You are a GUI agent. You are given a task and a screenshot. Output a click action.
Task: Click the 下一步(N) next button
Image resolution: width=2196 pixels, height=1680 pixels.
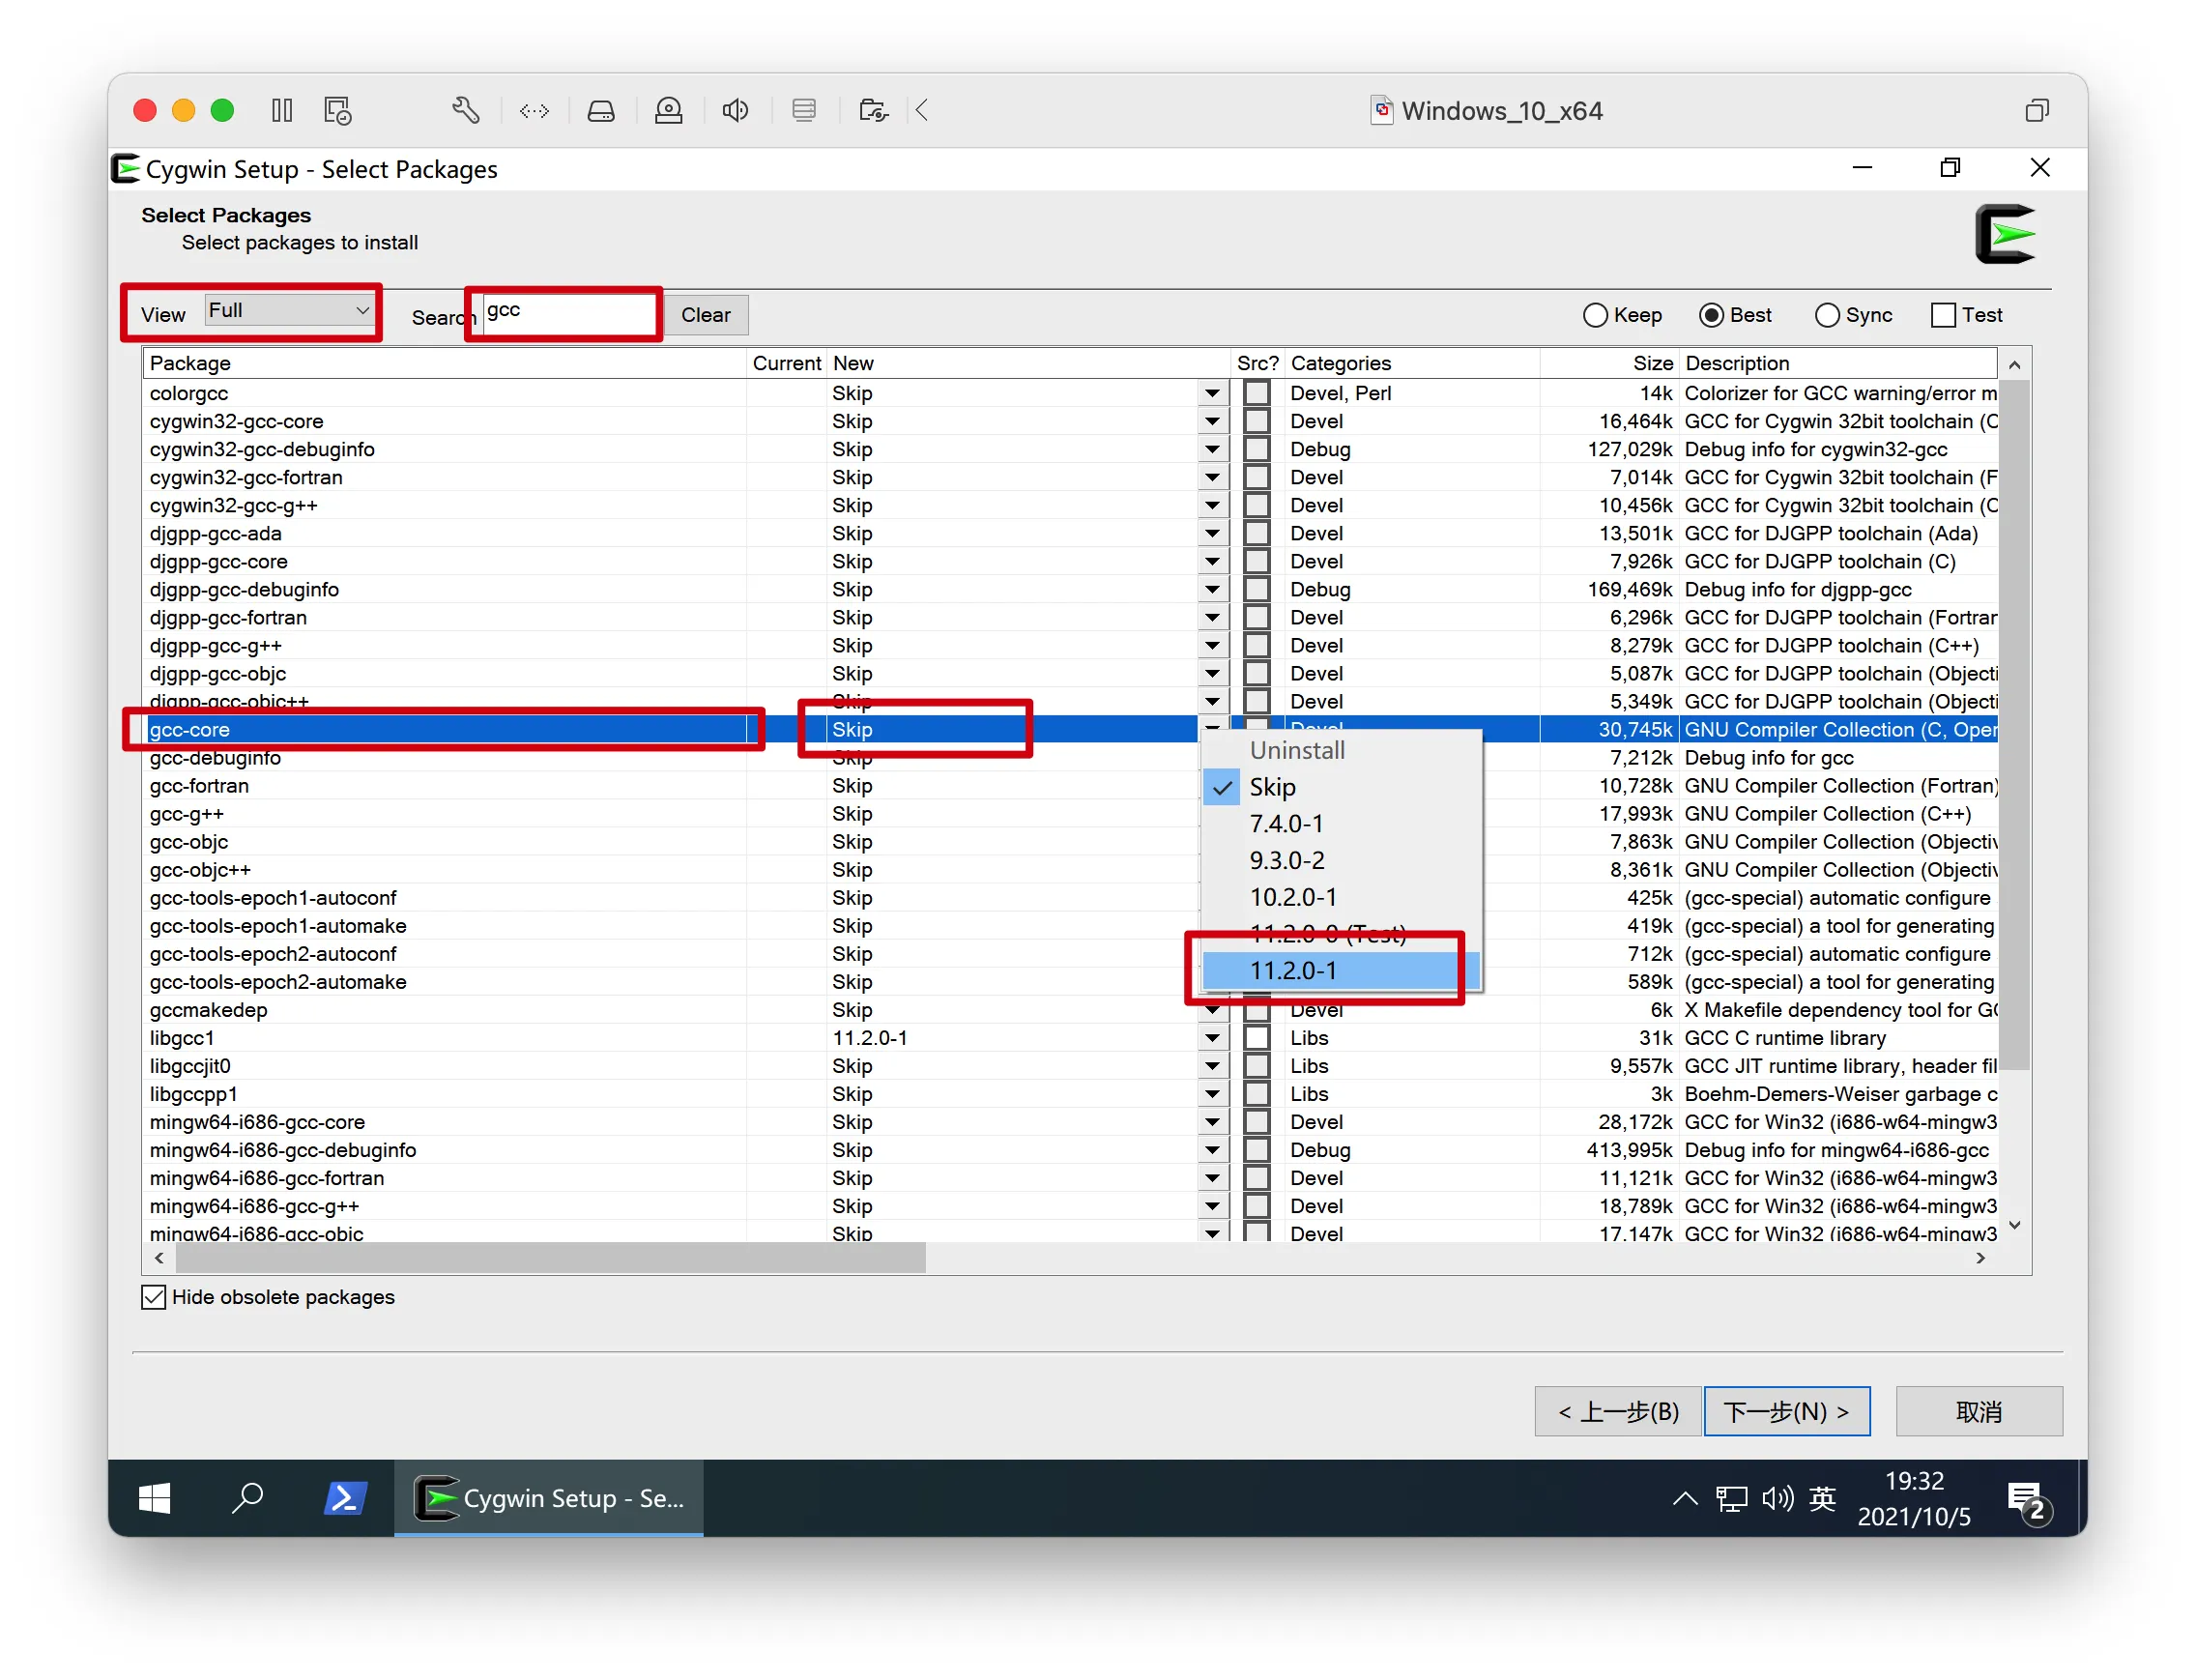coord(1786,1411)
